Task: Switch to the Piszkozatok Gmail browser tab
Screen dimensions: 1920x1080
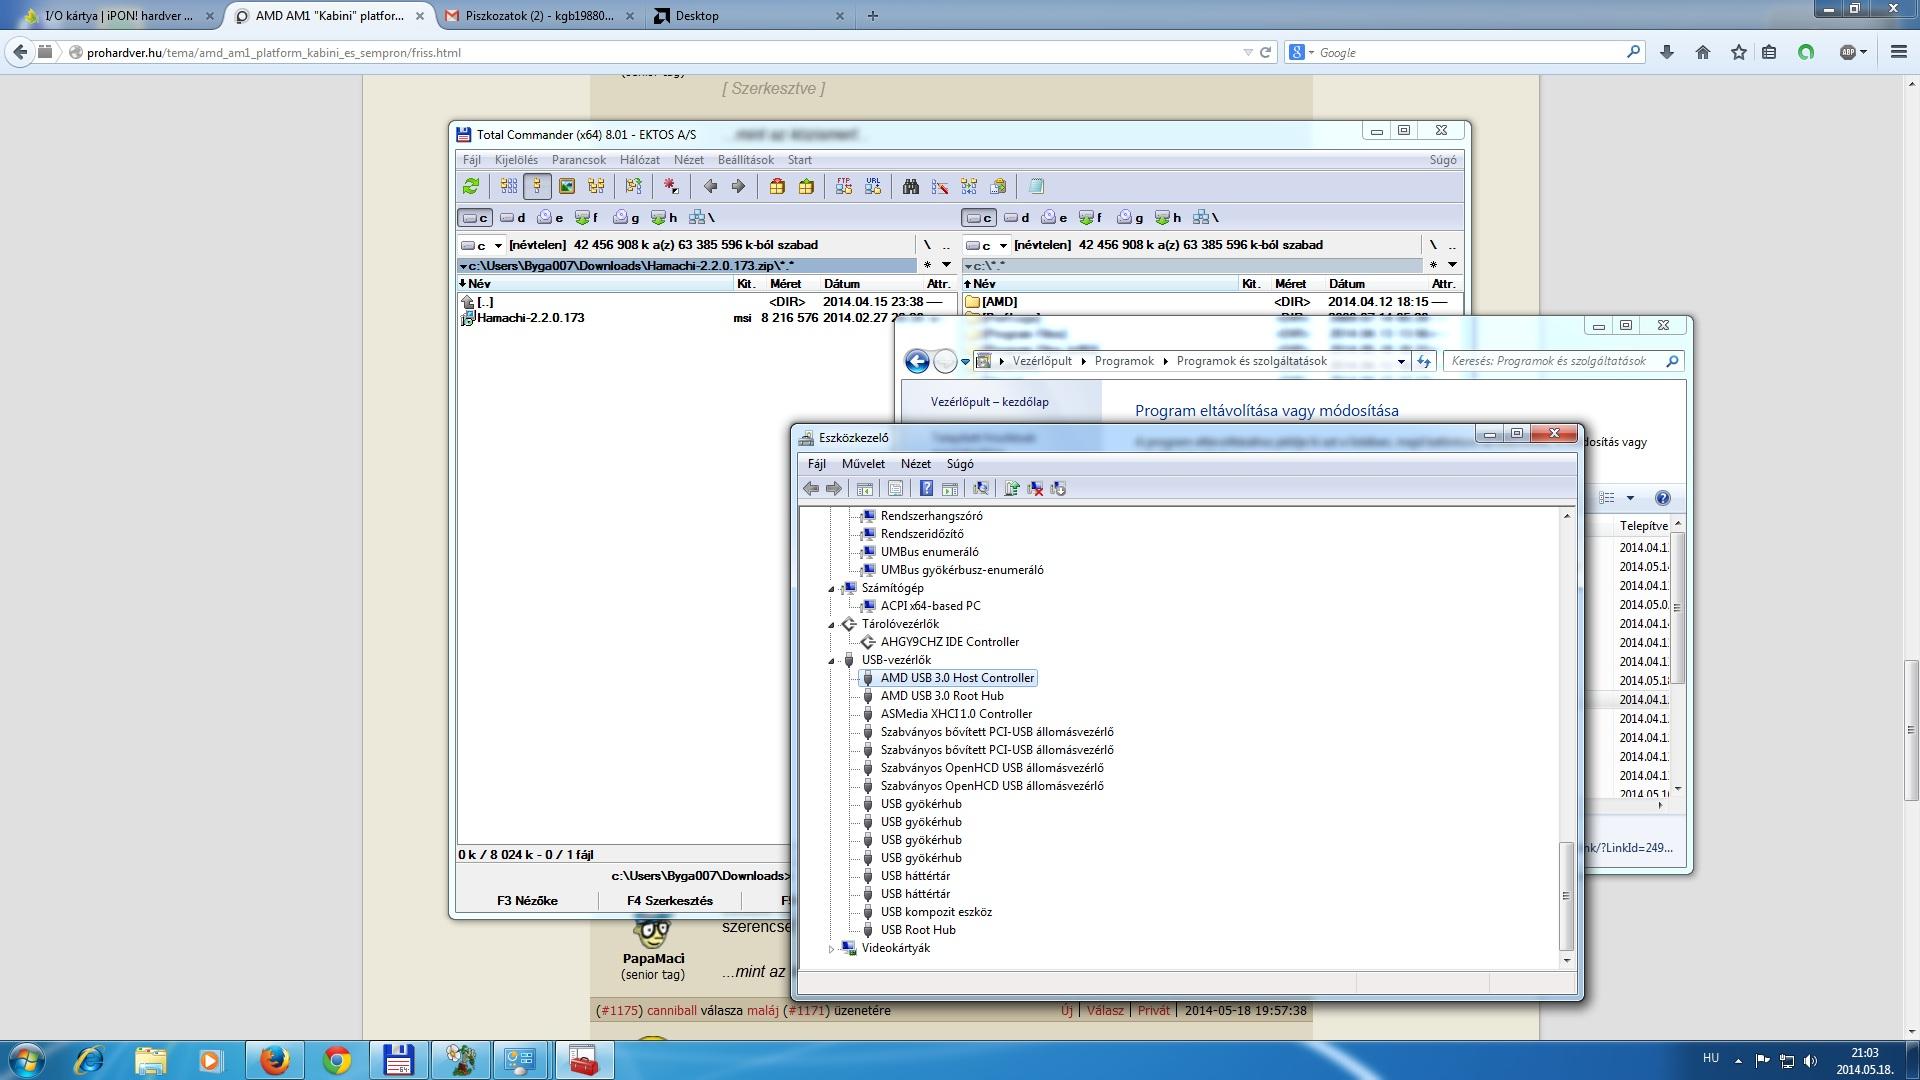Action: 539,16
